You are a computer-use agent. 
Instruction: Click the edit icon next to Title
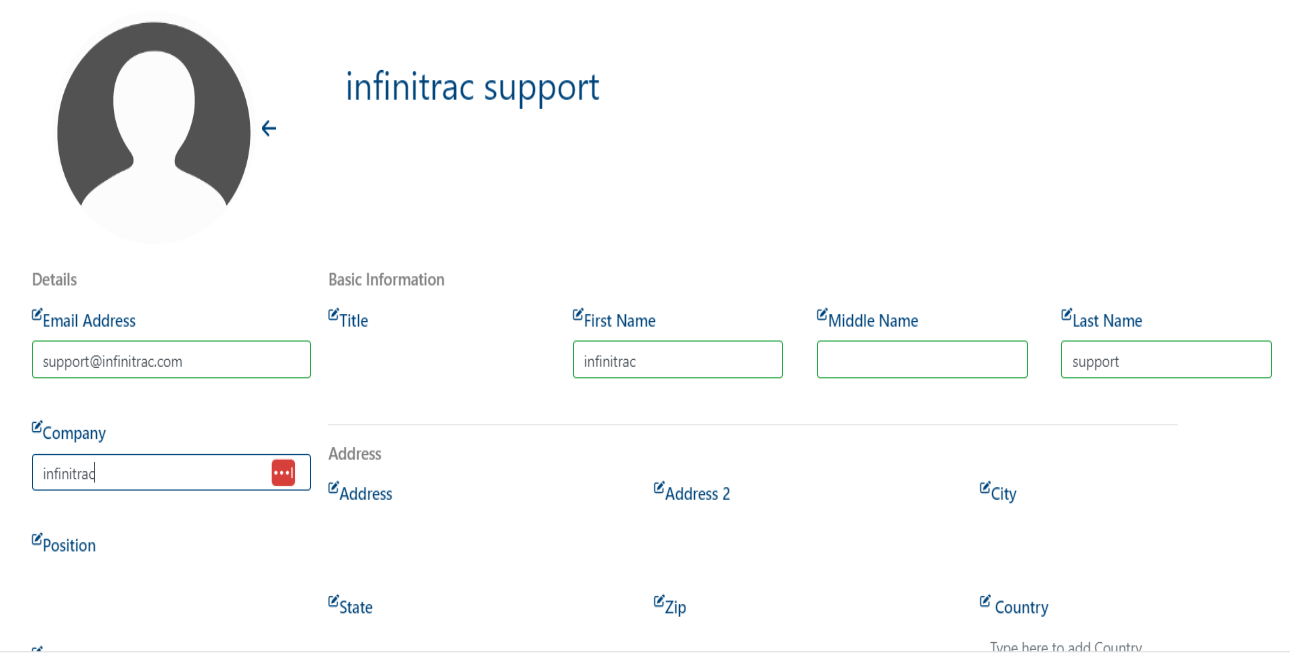point(334,315)
